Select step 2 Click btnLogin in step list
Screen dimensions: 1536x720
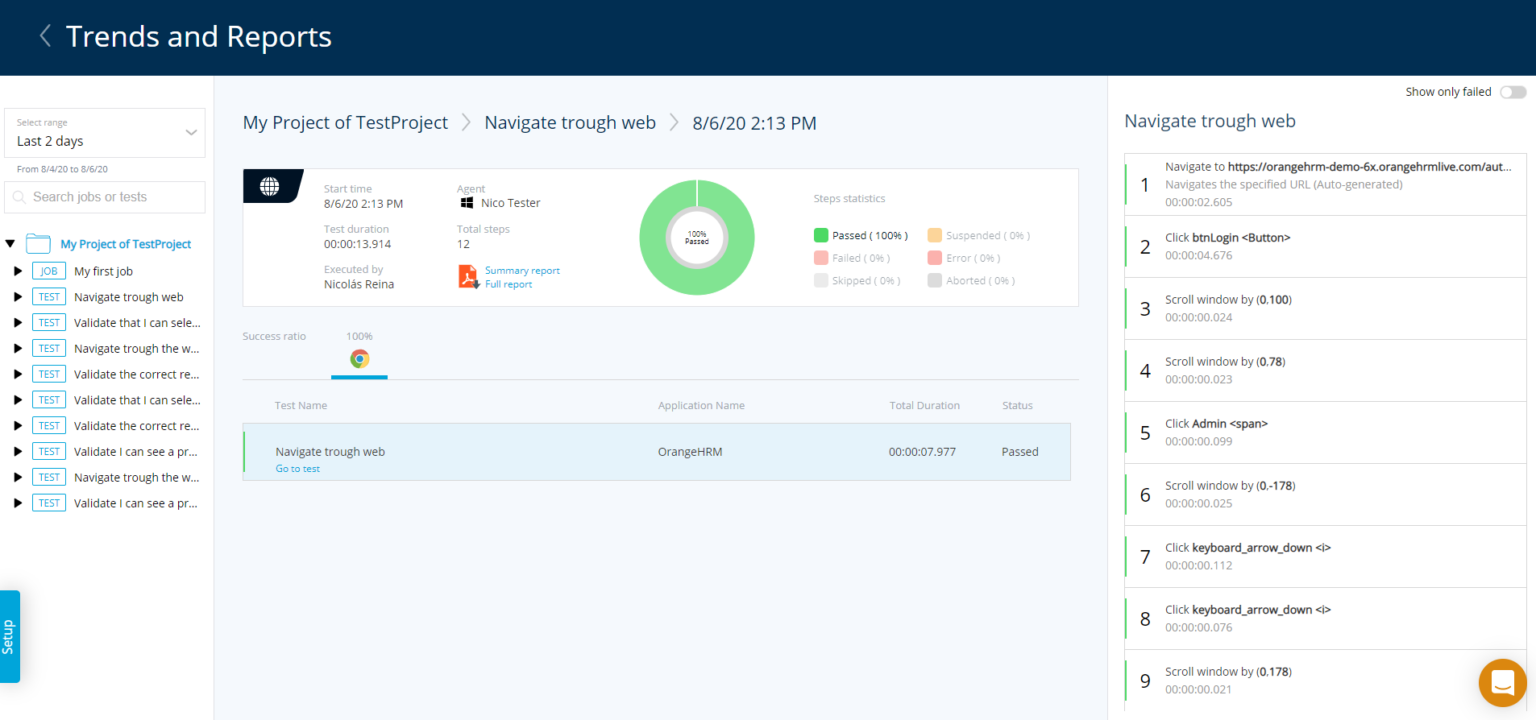(1325, 246)
